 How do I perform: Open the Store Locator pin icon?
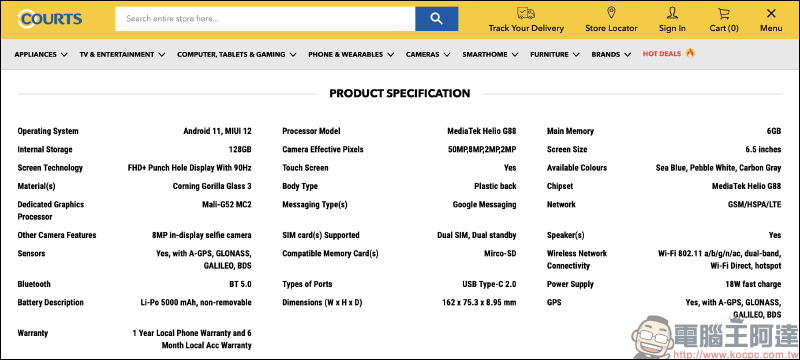[x=611, y=13]
